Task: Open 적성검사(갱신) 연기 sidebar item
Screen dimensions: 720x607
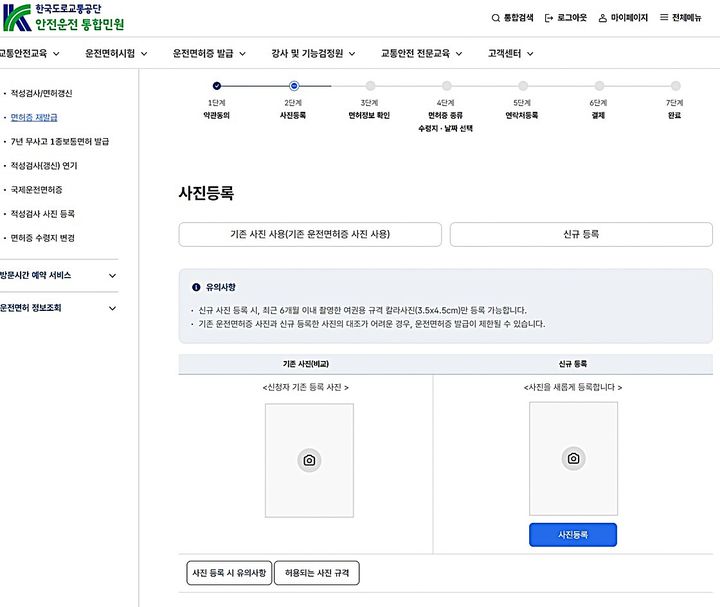Action: coord(44,166)
